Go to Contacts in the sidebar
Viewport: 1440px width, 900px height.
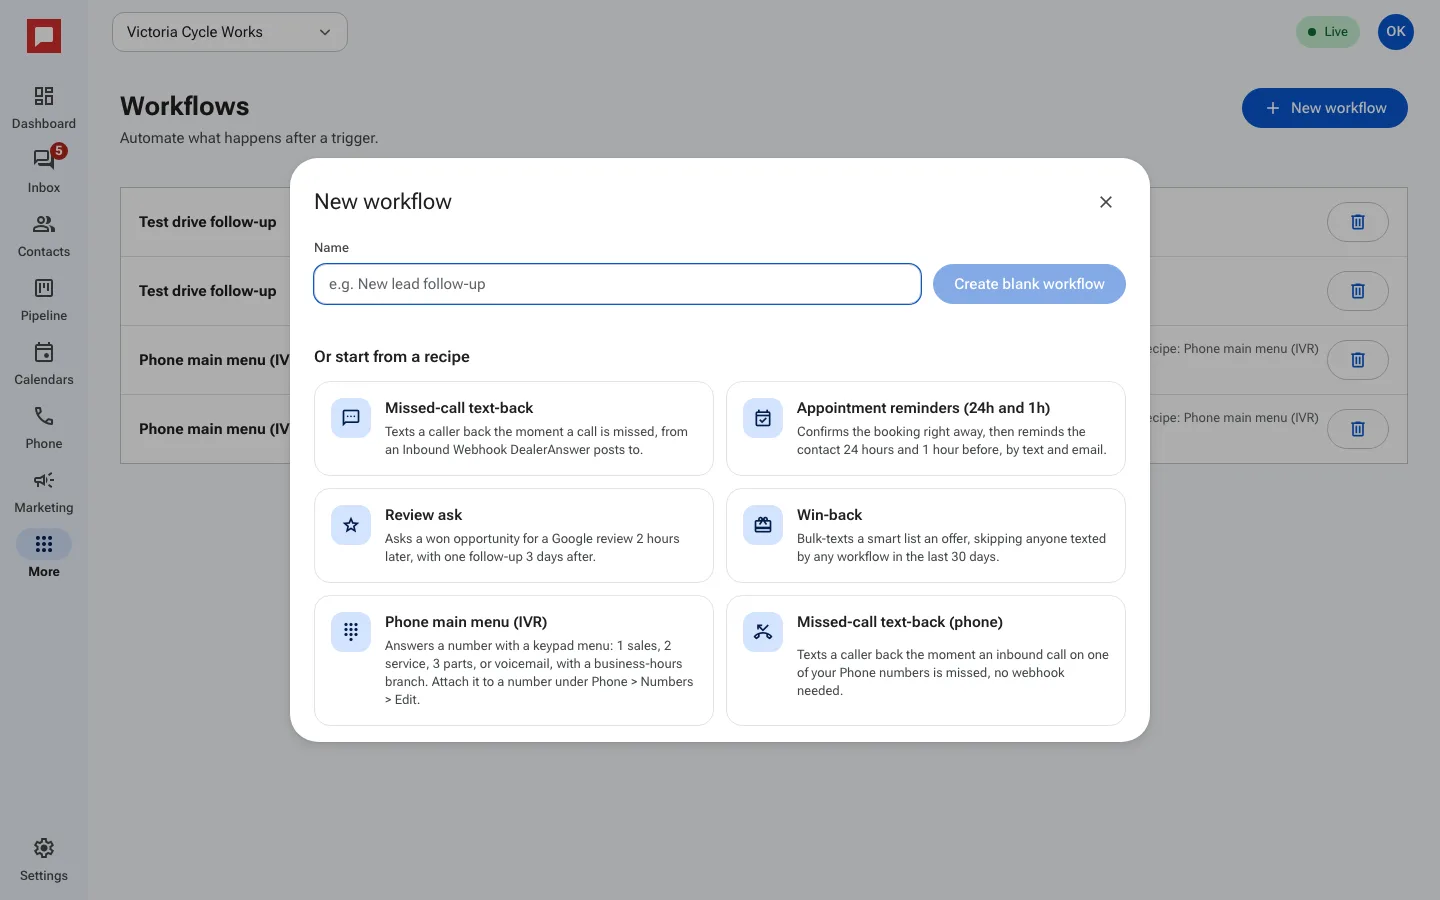44,236
